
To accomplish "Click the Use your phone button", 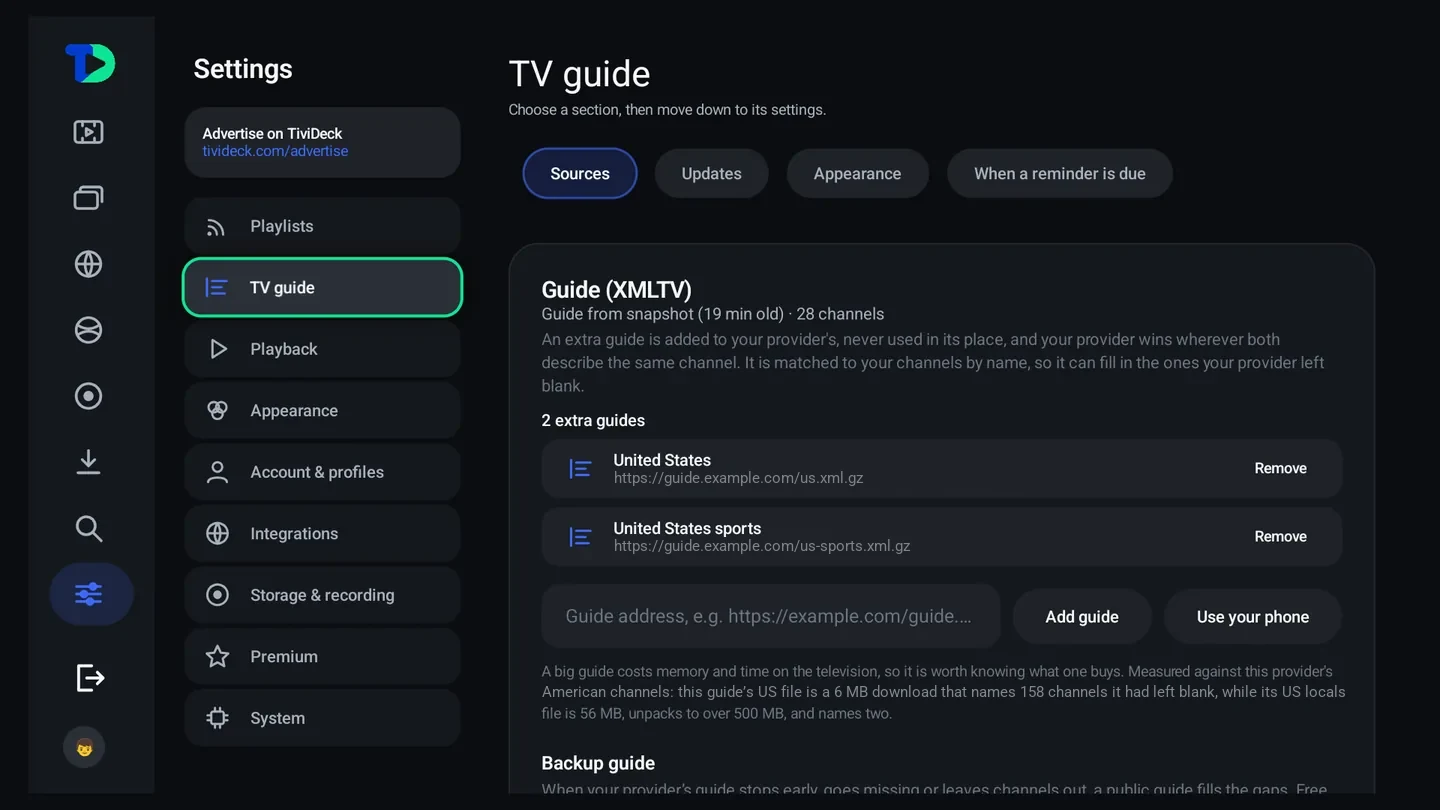I will coord(1253,617).
